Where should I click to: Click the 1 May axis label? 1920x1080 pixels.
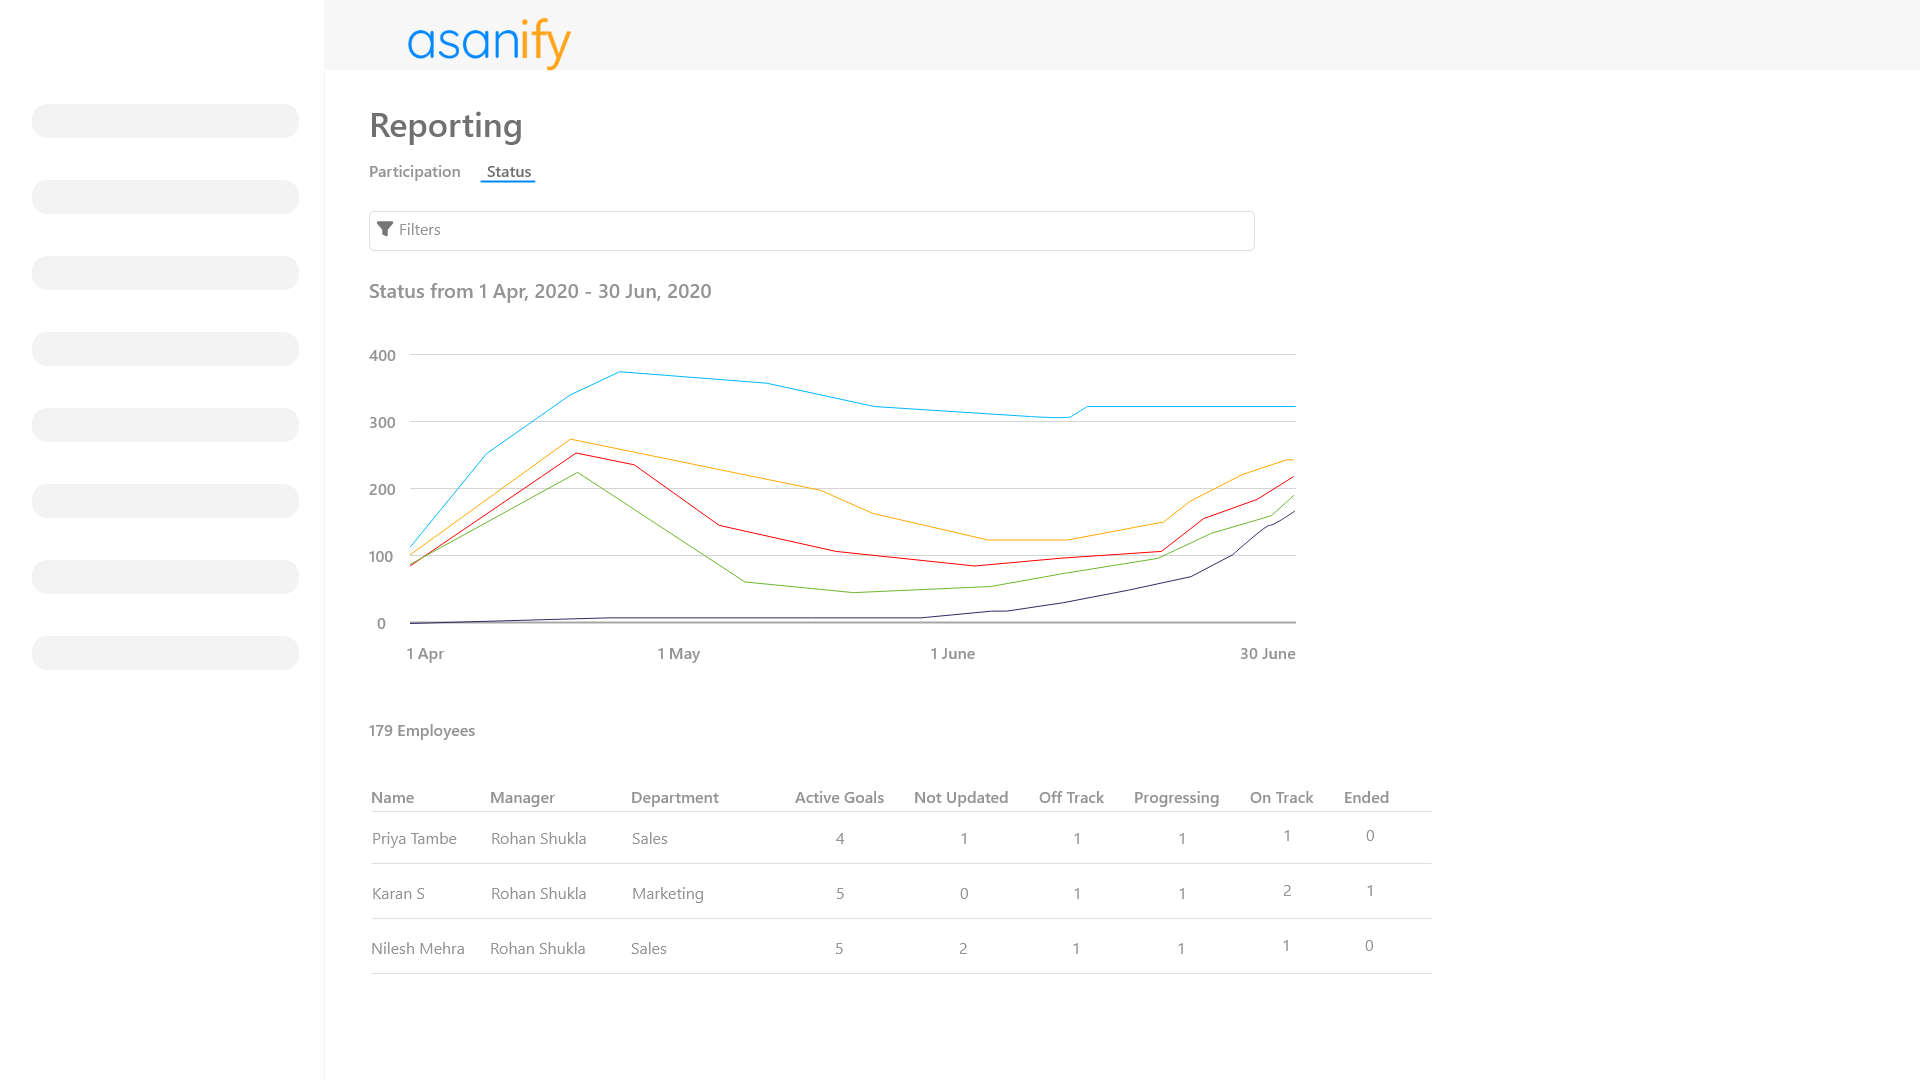click(x=678, y=654)
